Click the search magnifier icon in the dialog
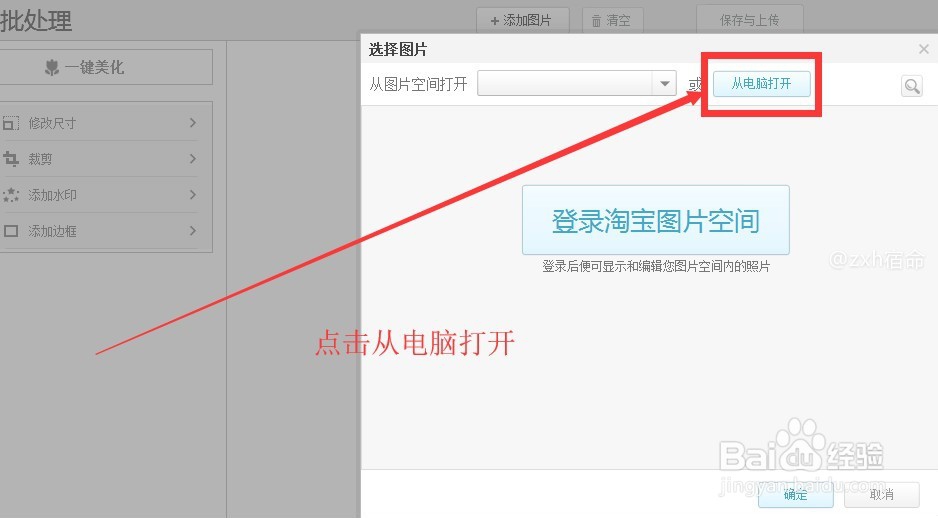Viewport: 938px width, 518px height. [x=912, y=86]
